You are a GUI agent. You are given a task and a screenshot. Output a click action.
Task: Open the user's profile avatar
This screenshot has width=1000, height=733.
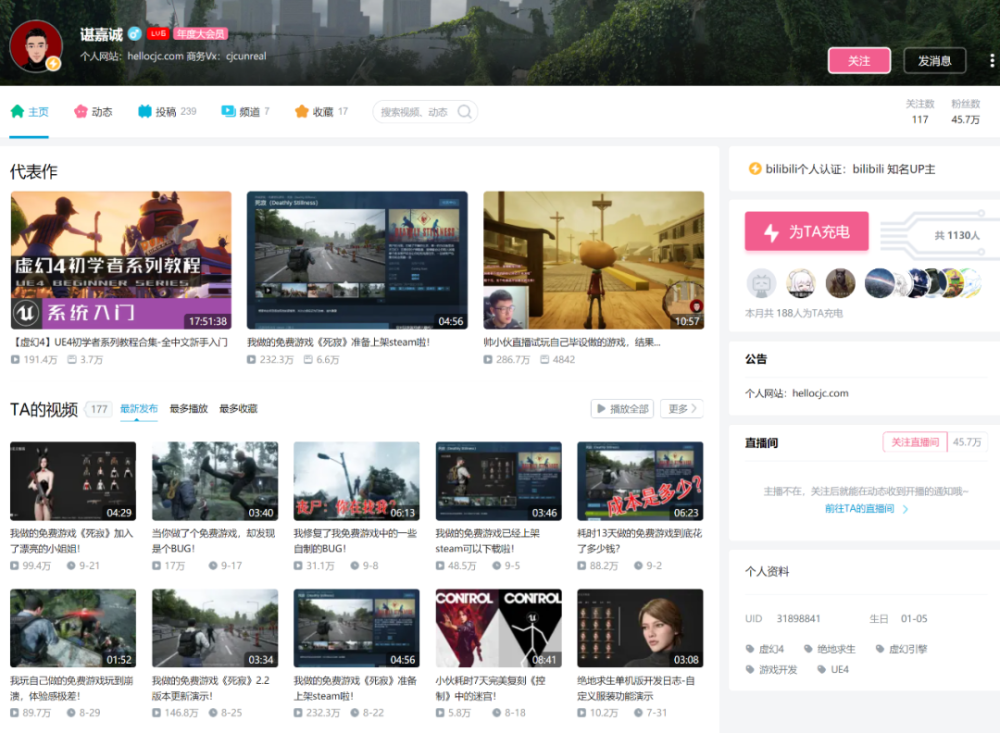click(36, 46)
